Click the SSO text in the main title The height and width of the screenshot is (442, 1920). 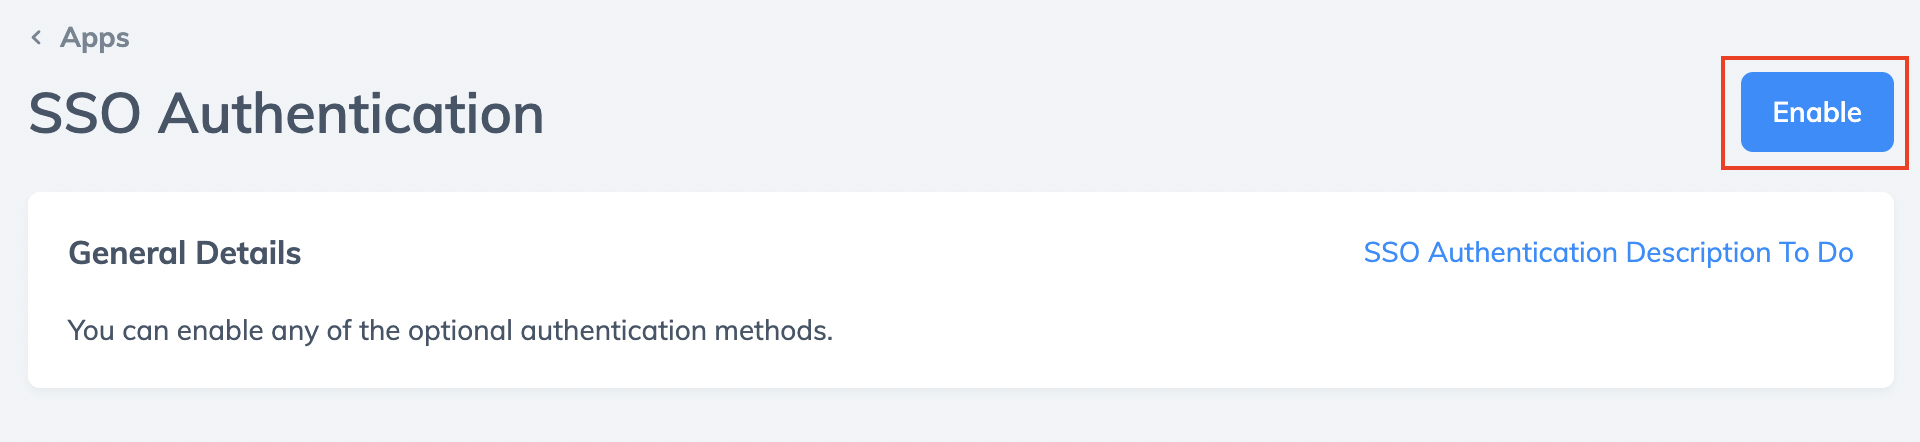coord(85,113)
